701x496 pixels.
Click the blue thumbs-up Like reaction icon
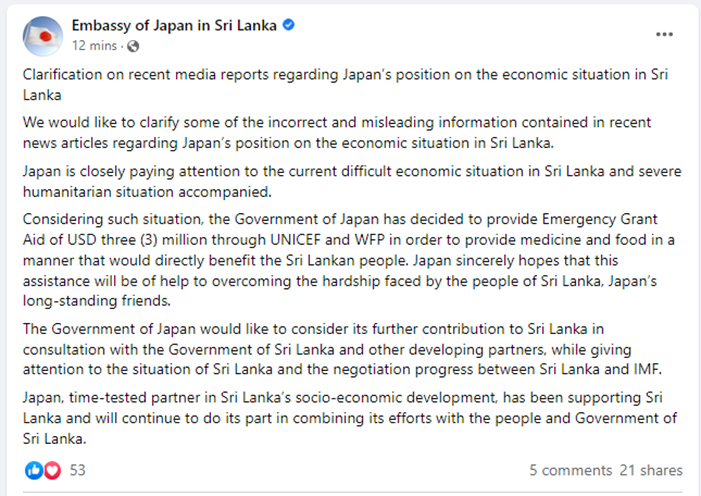(34, 470)
